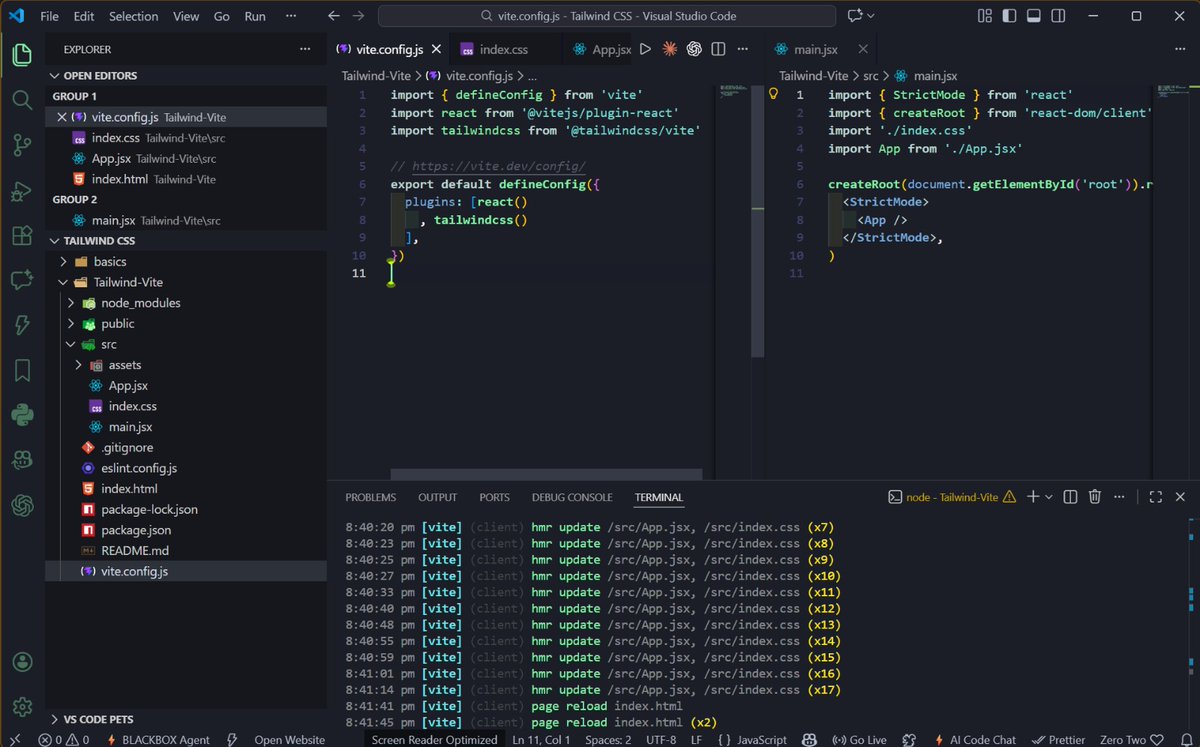Click Open Website in status bar
This screenshot has width=1200, height=747.
[x=289, y=740]
